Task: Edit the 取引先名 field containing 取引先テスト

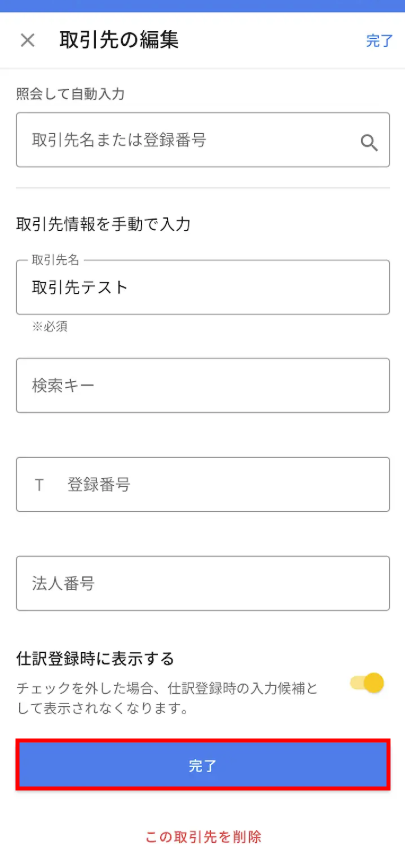Action: pyautogui.click(x=202, y=287)
